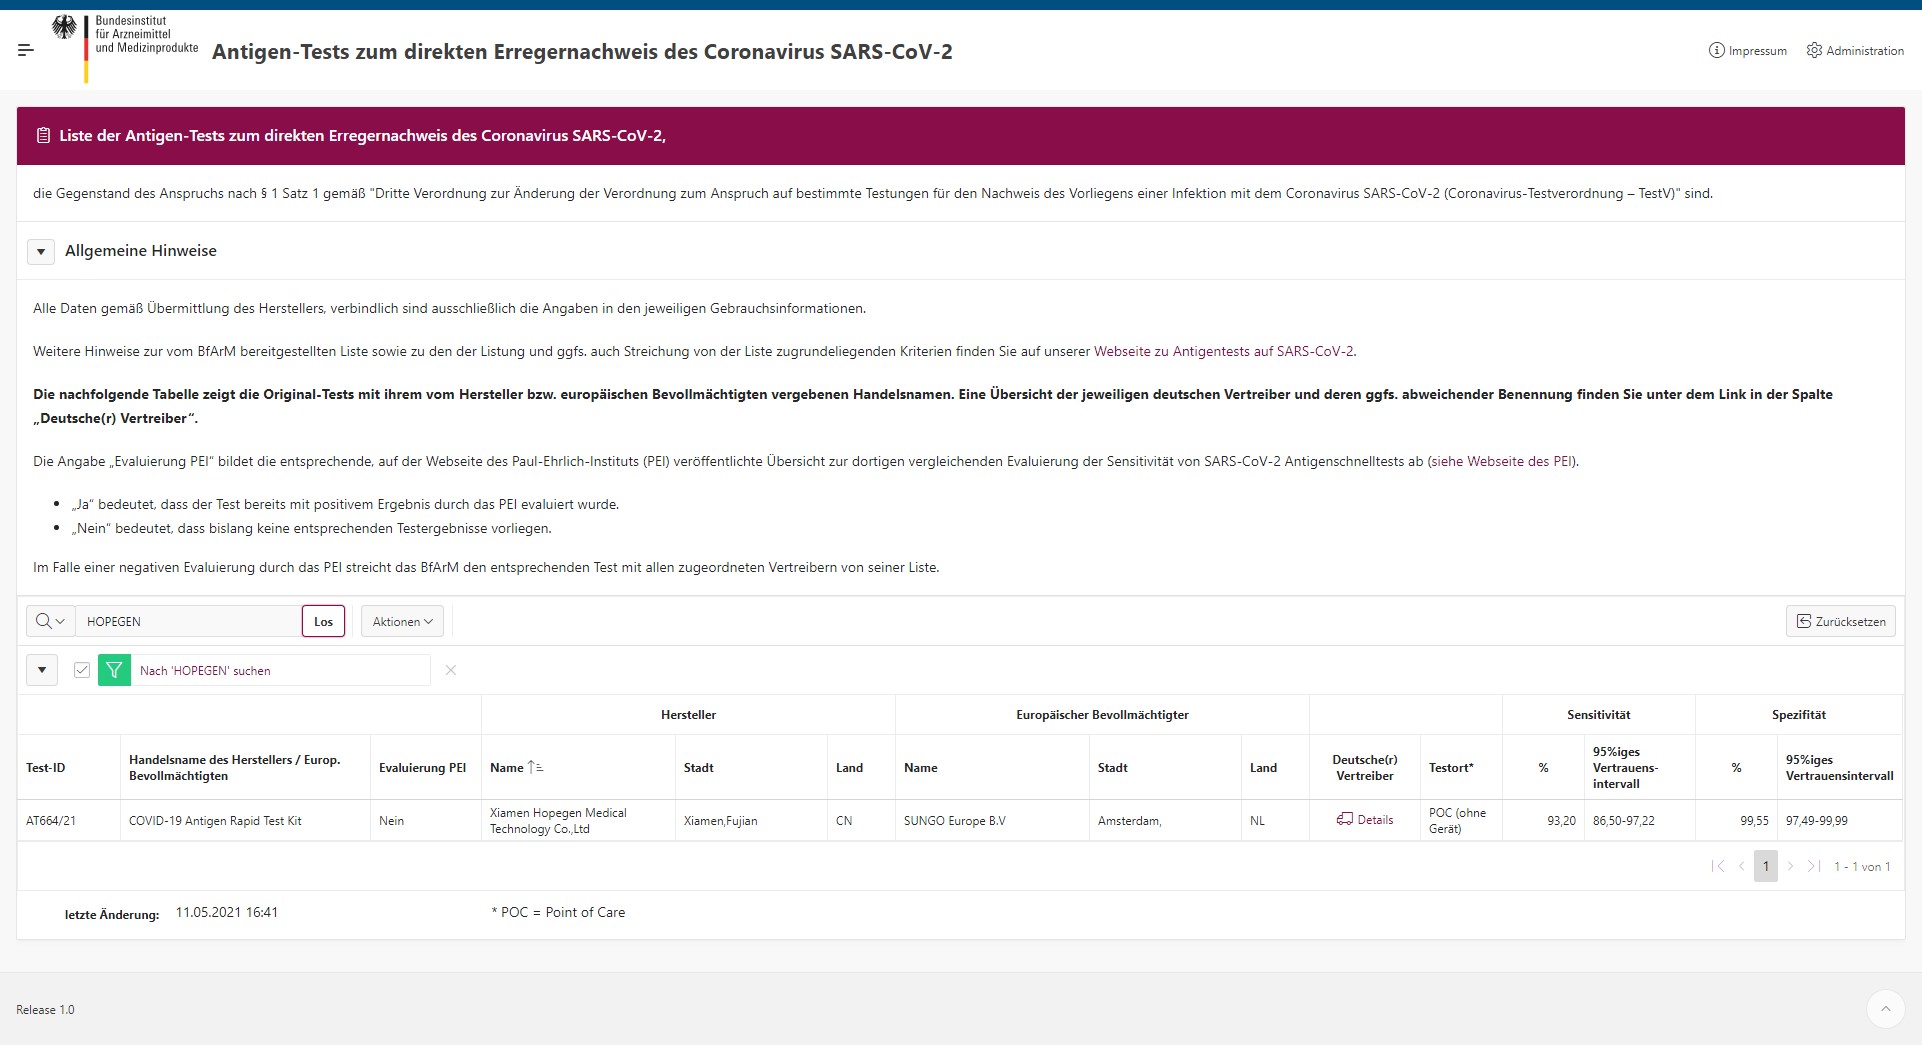This screenshot has width=1922, height=1045.
Task: Remove the HOPEGEN filter with the X
Action: pos(451,670)
